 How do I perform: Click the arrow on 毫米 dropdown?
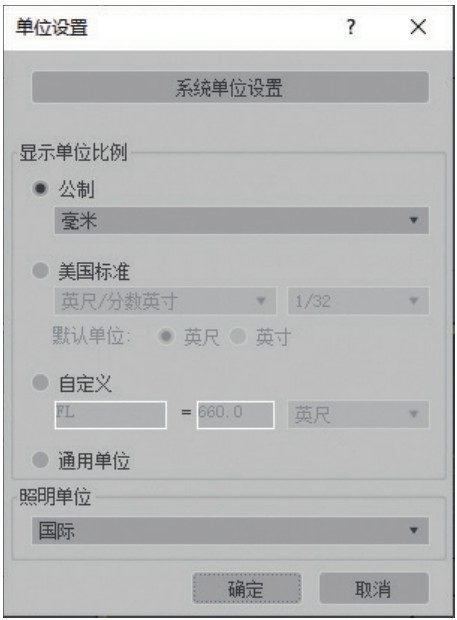pos(414,220)
